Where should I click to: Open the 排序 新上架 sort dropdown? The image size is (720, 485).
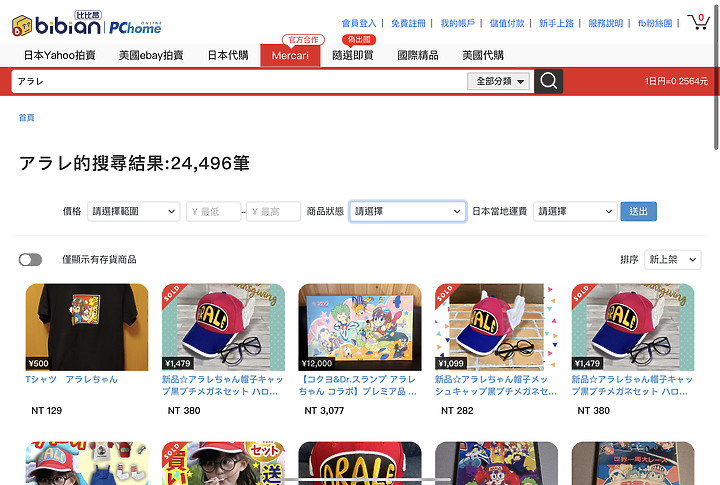(673, 259)
